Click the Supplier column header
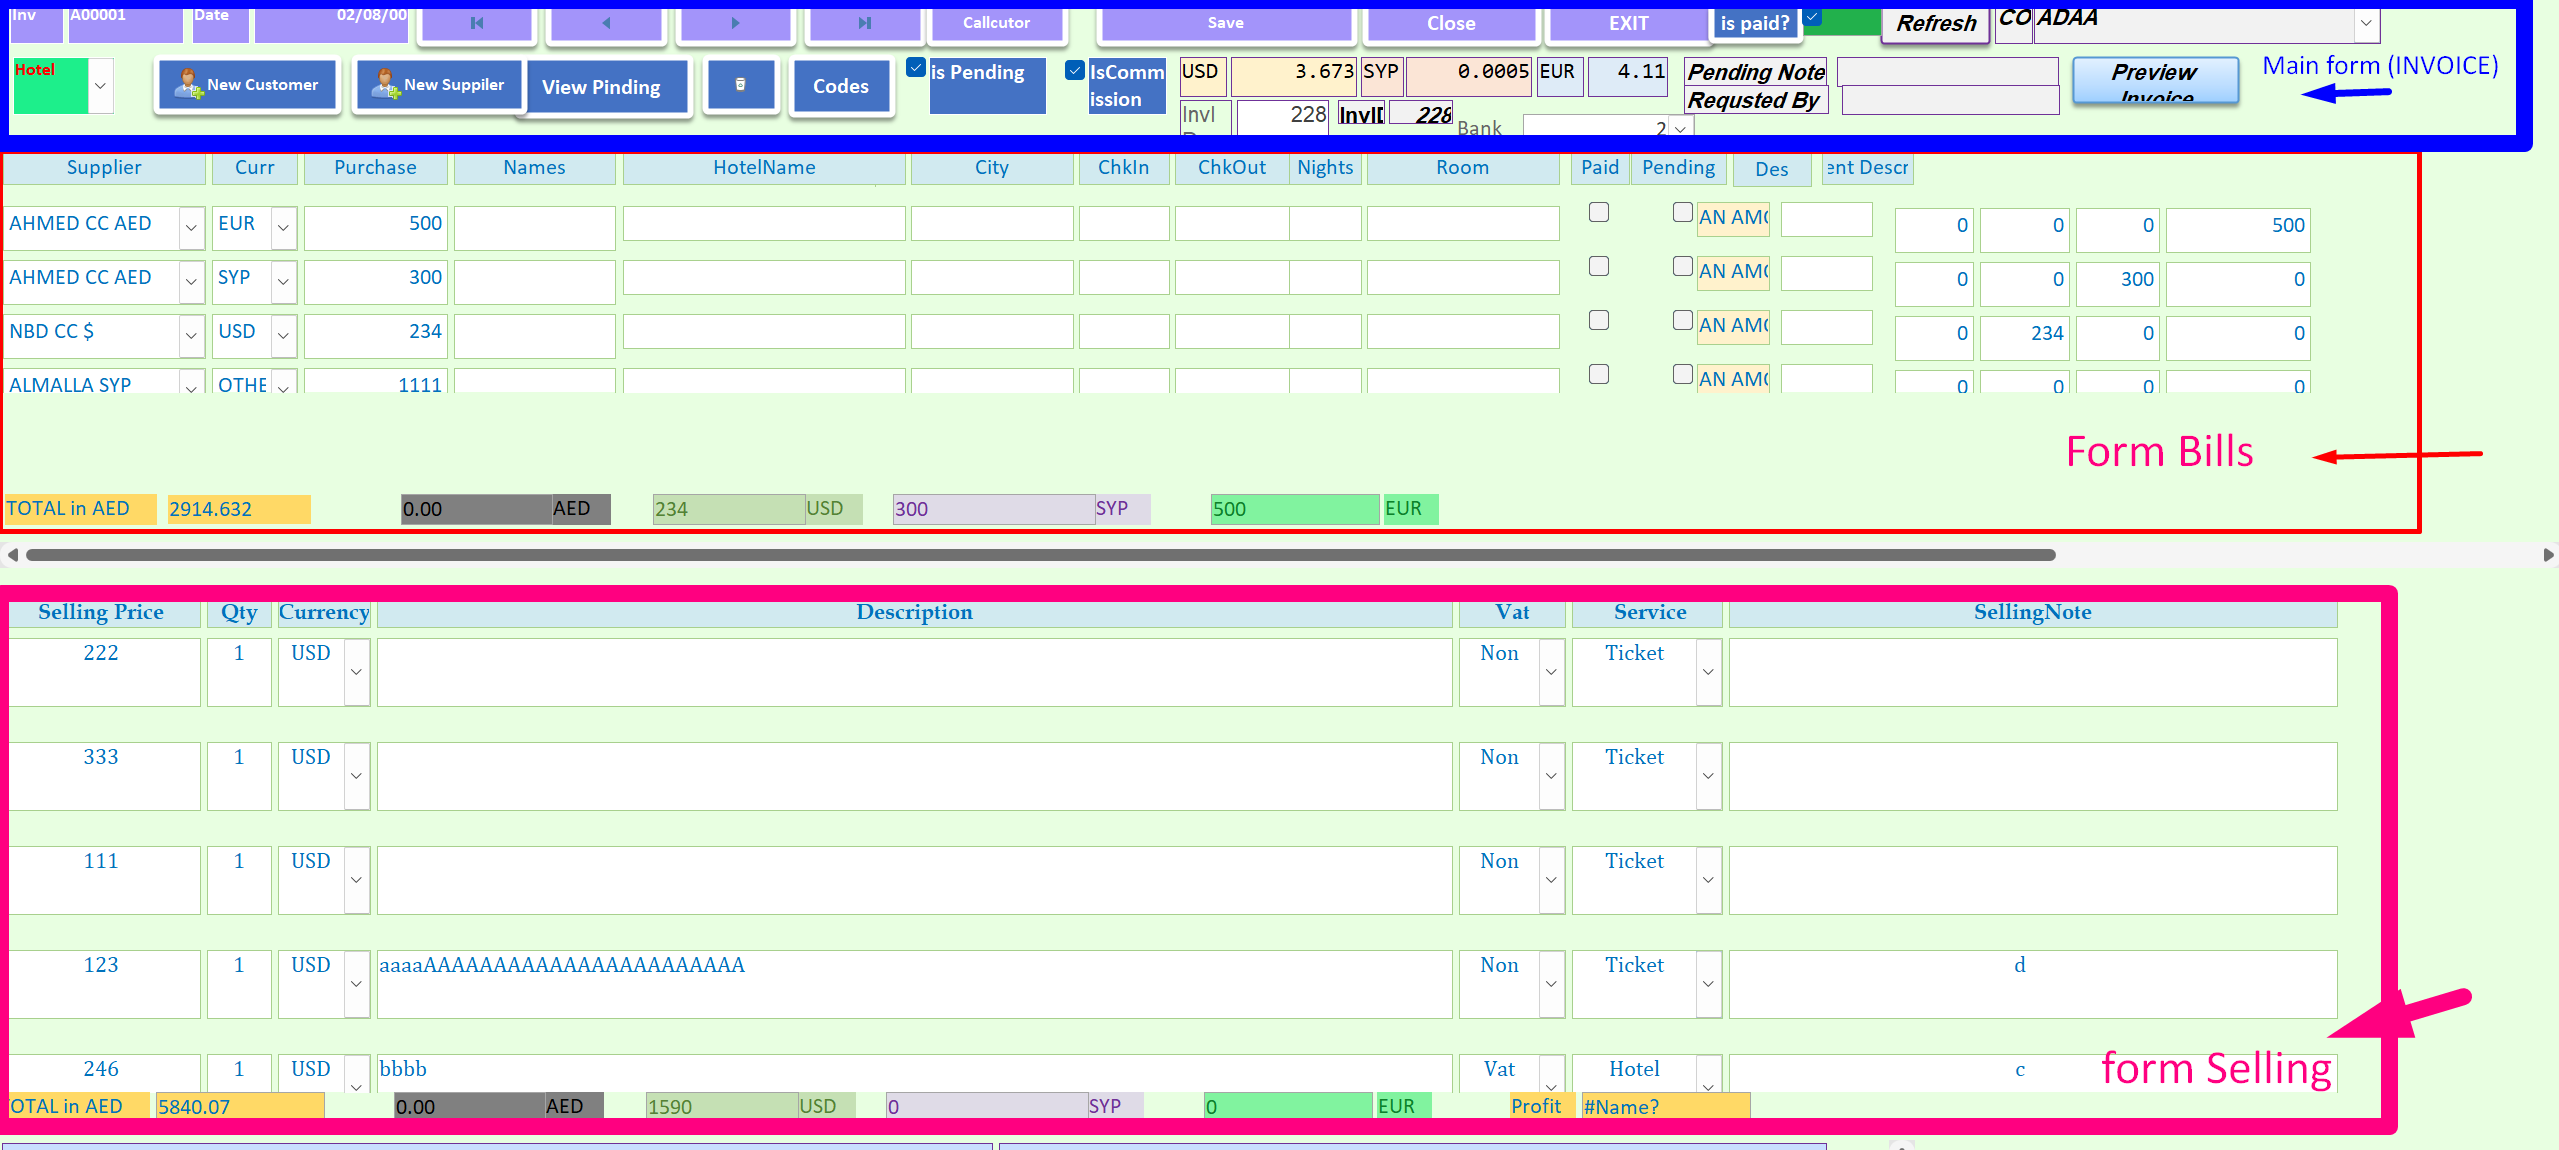The width and height of the screenshot is (2559, 1150). (104, 168)
